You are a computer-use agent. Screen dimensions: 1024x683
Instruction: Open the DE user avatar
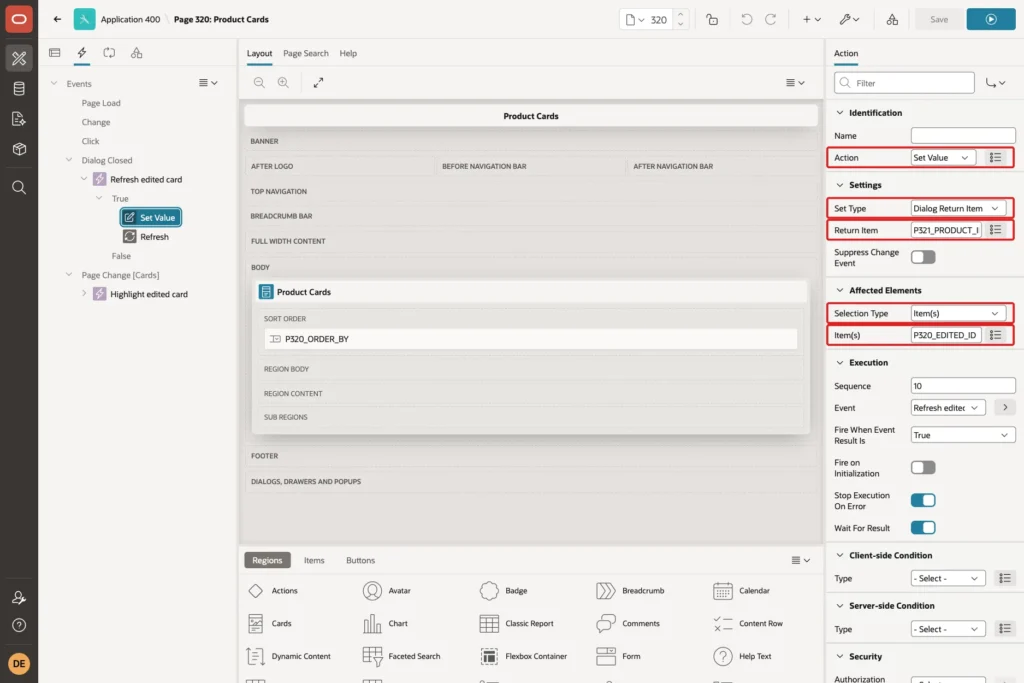click(x=19, y=663)
